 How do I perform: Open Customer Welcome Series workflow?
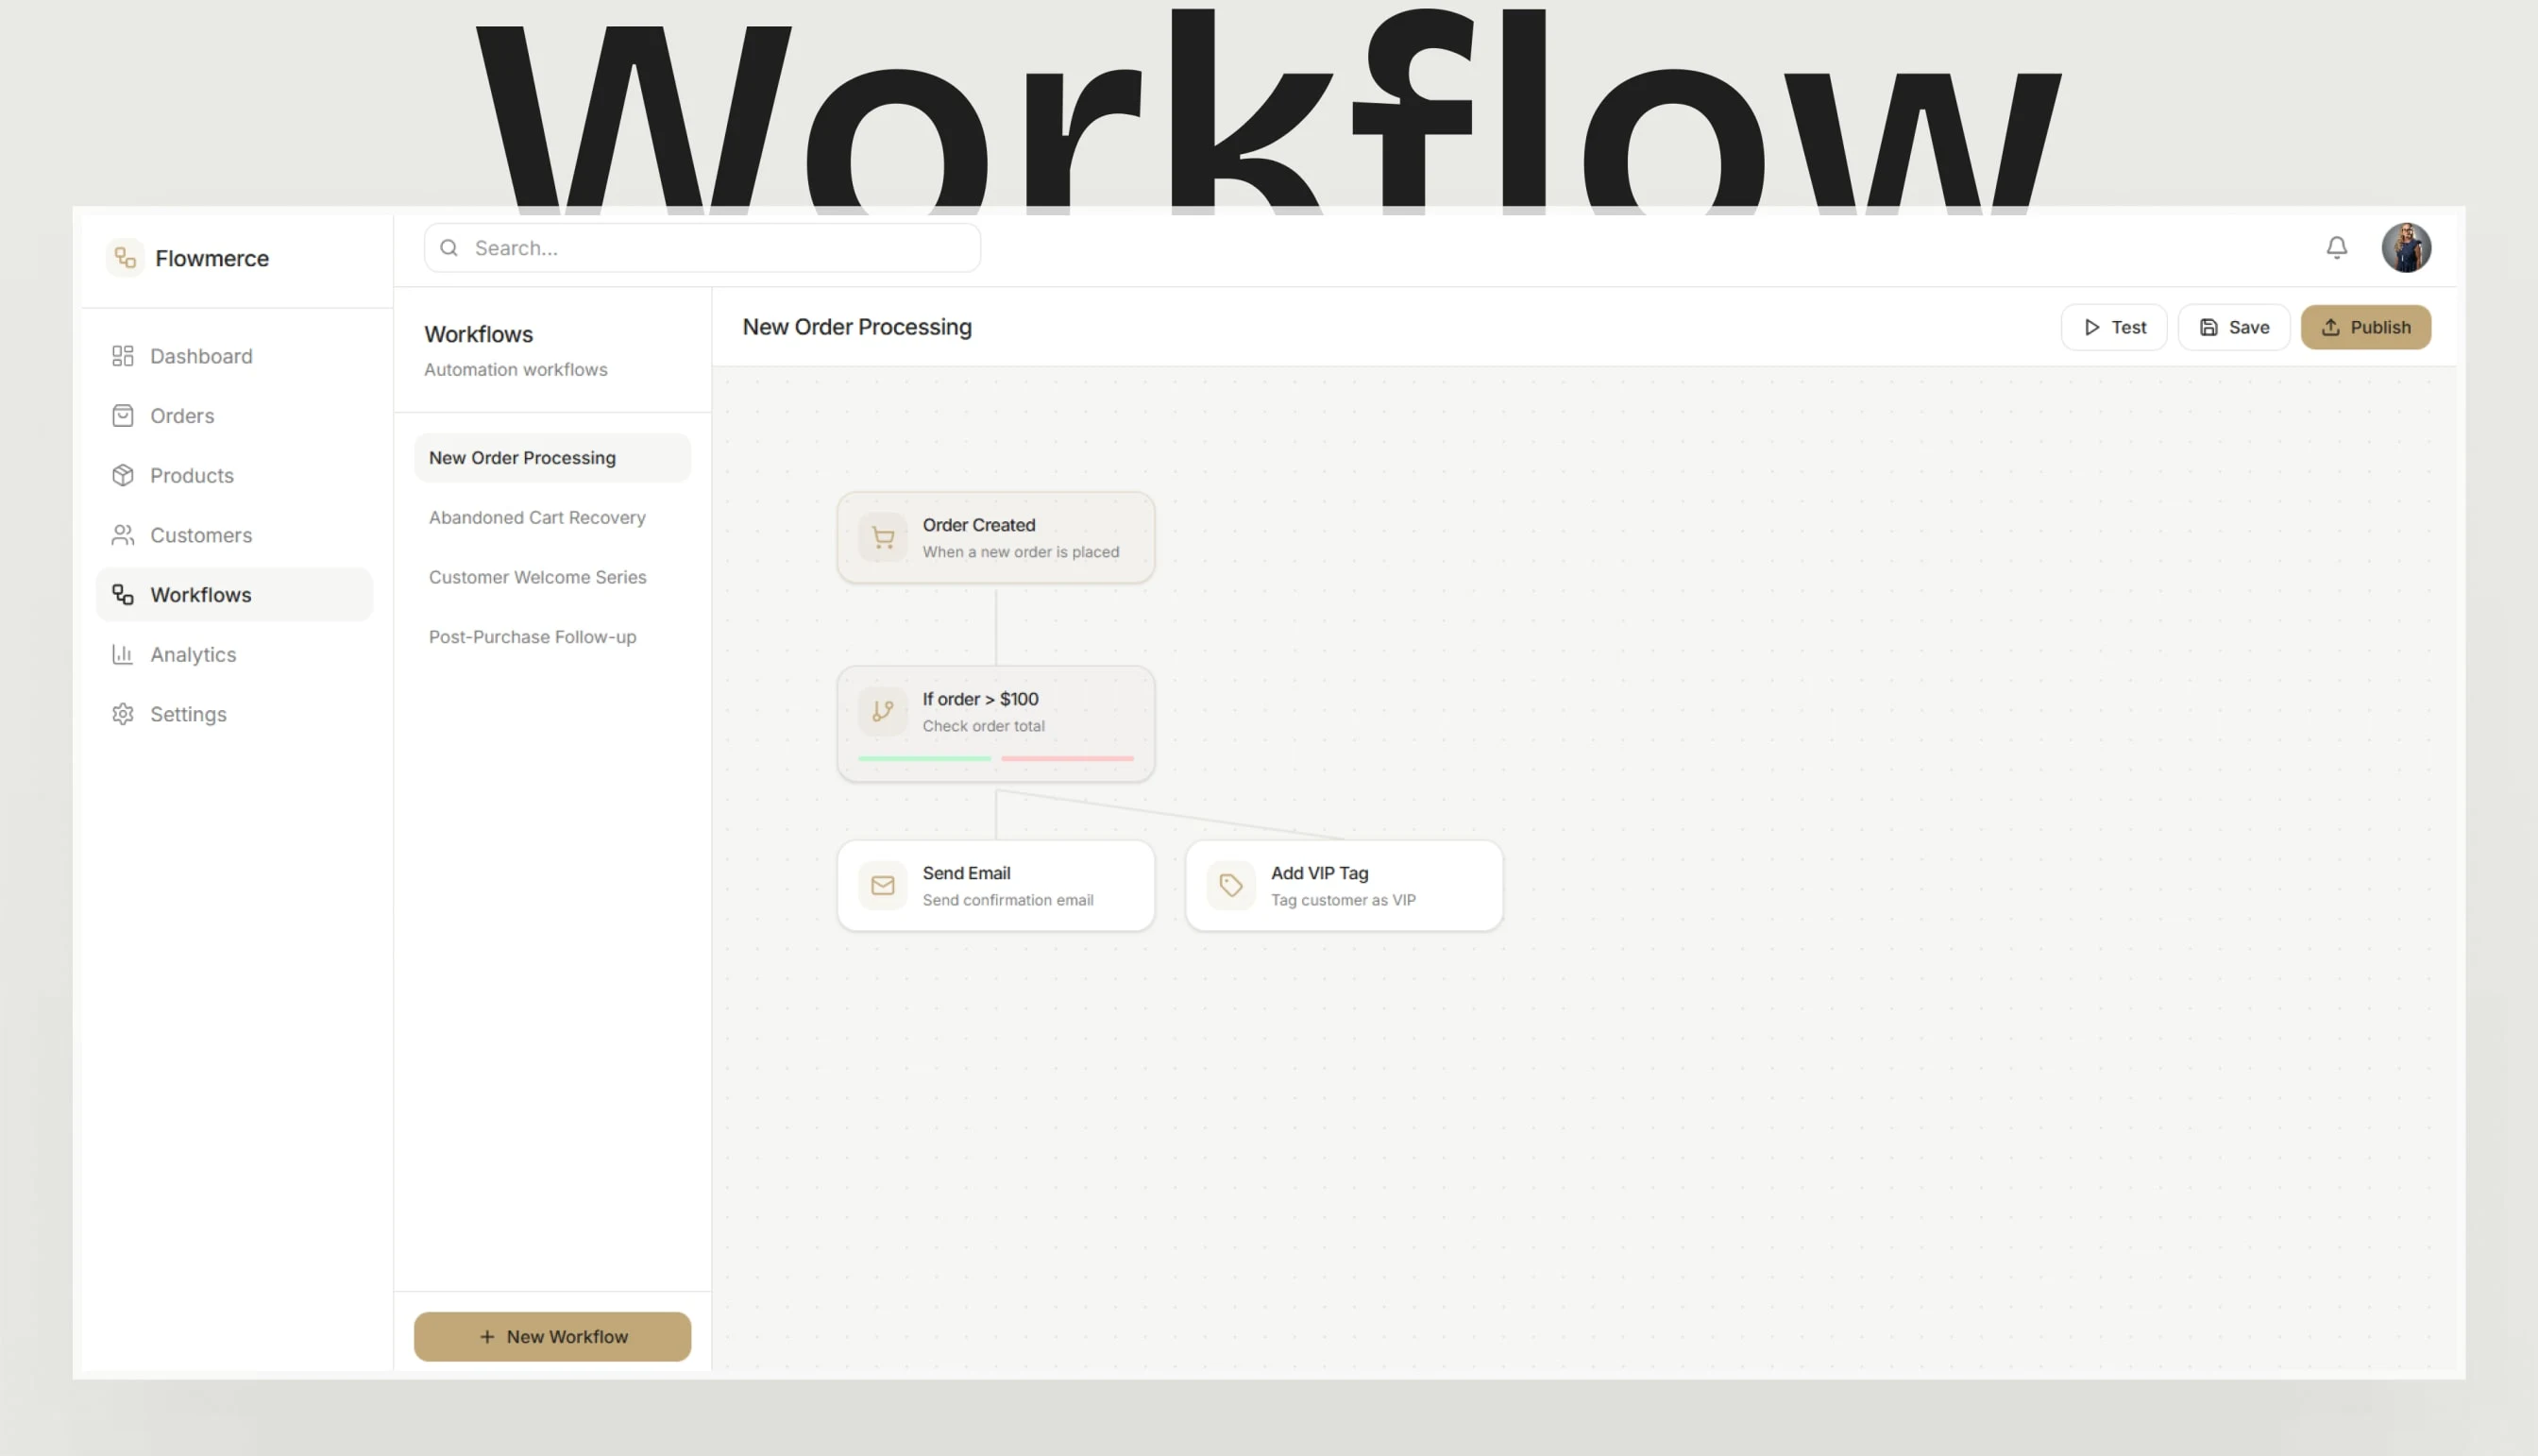[x=537, y=577]
